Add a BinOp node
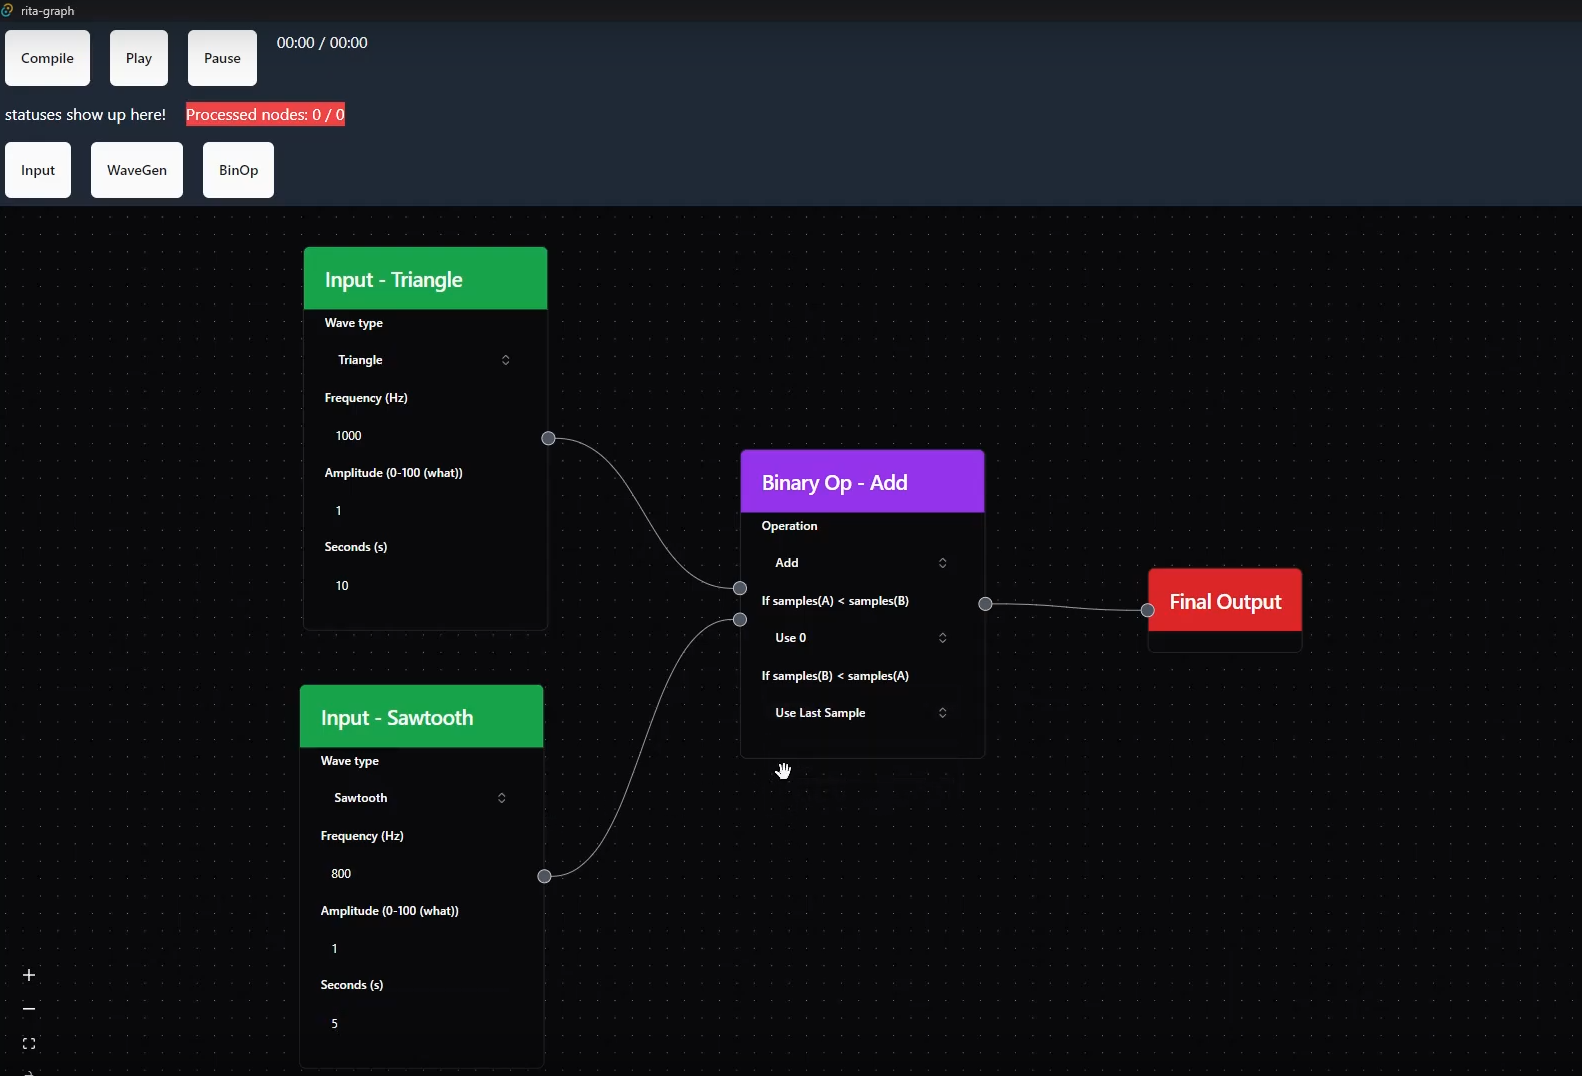The width and height of the screenshot is (1582, 1076). pyautogui.click(x=238, y=170)
